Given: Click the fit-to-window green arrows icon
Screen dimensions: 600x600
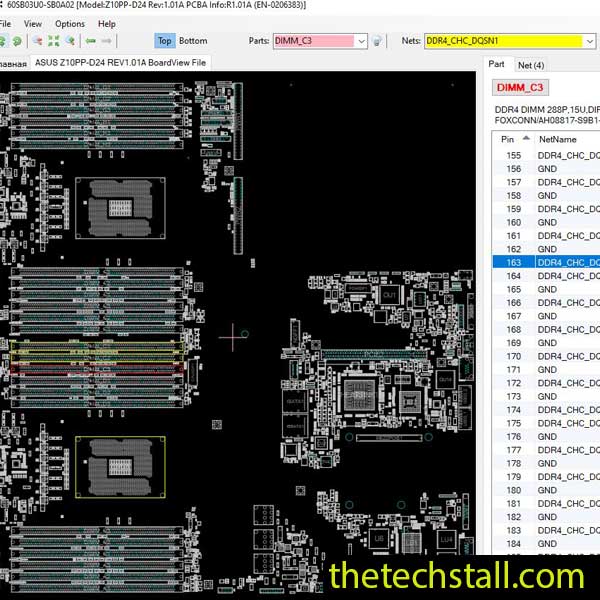Looking at the screenshot, I should (x=54, y=41).
